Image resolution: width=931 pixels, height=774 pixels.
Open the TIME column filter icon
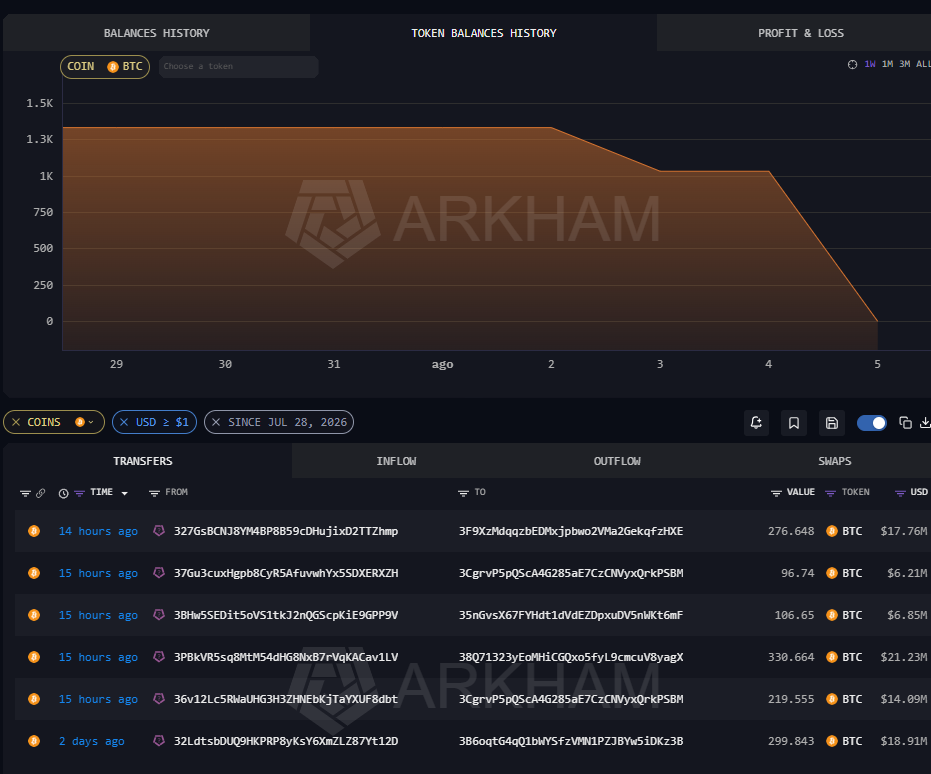80,493
